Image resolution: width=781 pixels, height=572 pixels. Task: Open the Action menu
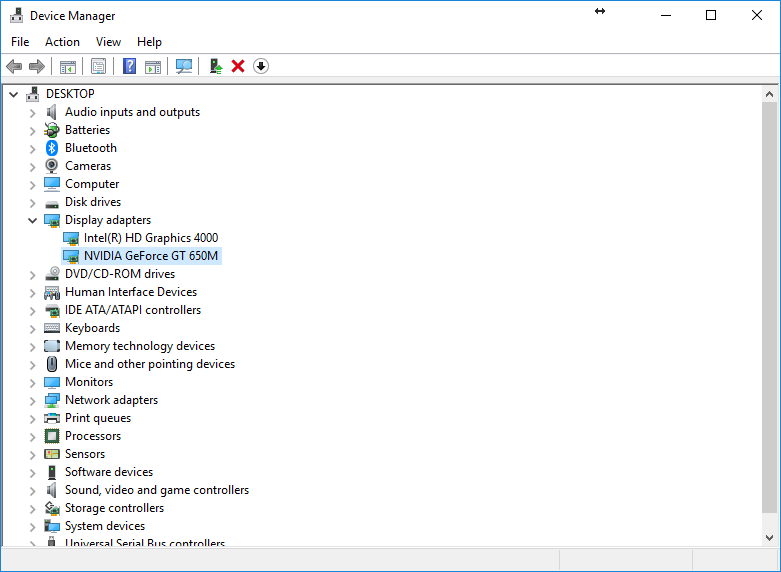tap(62, 42)
